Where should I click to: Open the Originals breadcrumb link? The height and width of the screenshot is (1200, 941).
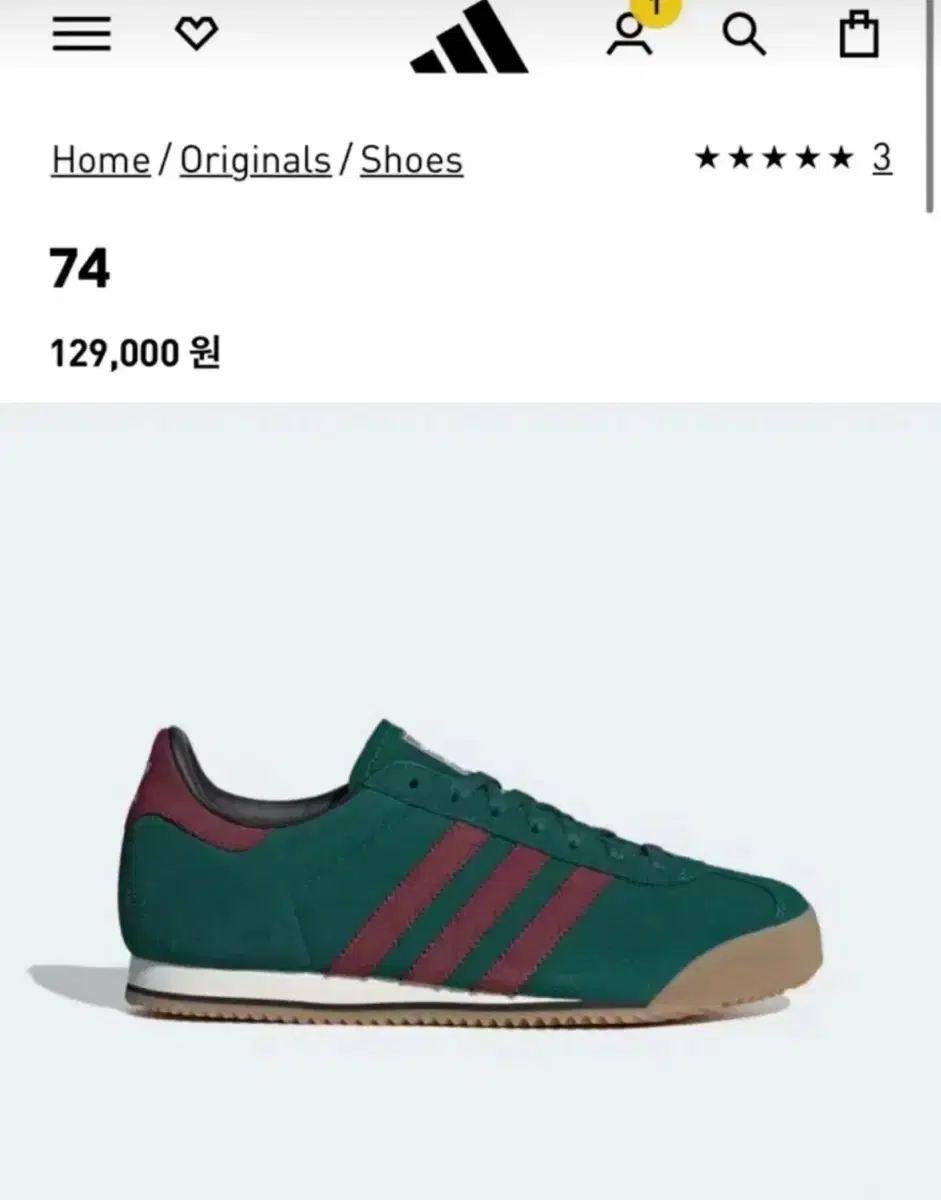click(x=255, y=161)
